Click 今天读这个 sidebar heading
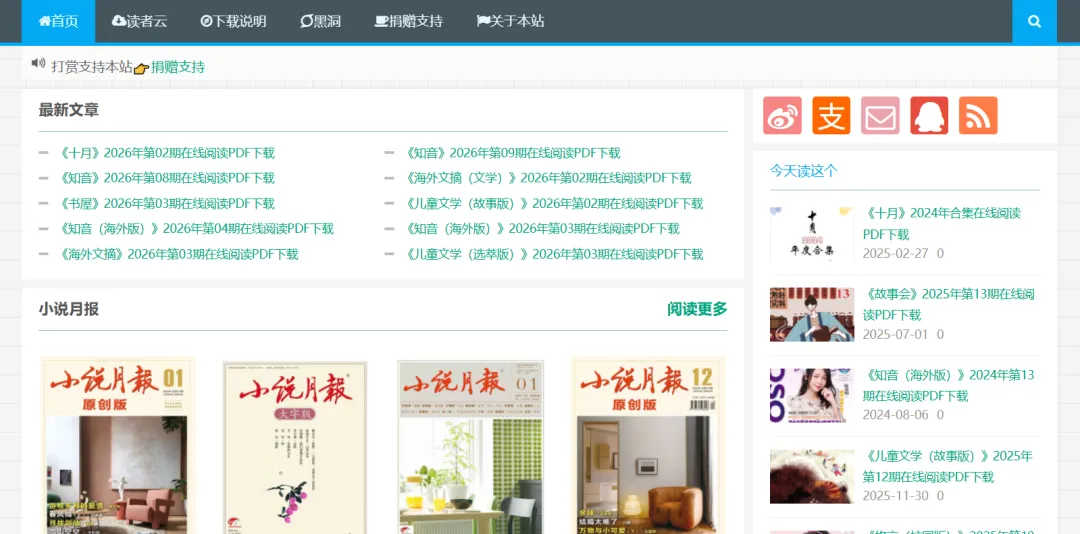 tap(804, 171)
